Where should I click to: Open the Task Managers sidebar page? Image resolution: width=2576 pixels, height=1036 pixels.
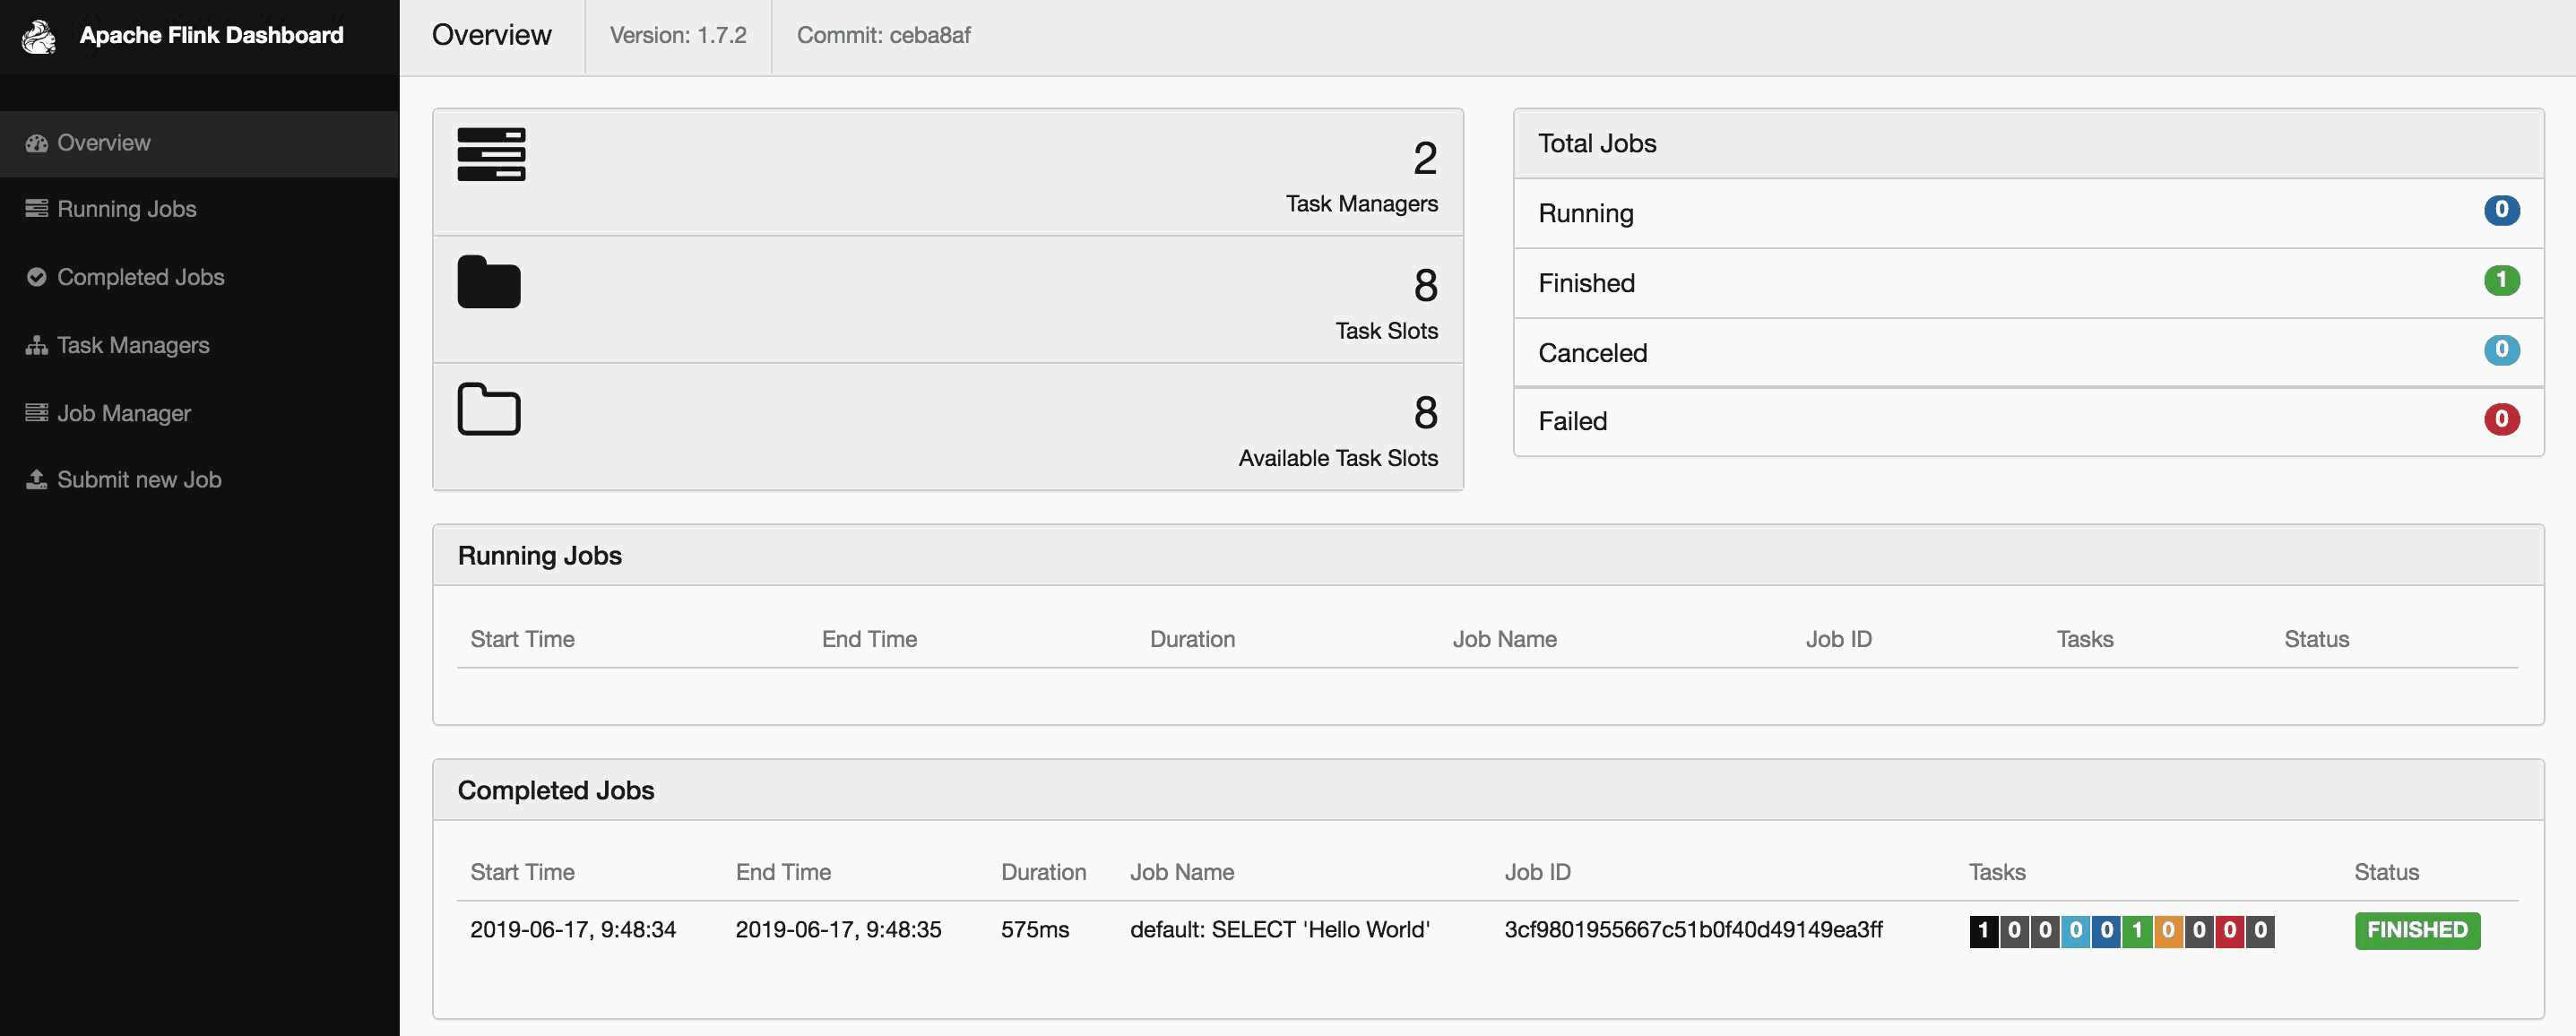(199, 345)
